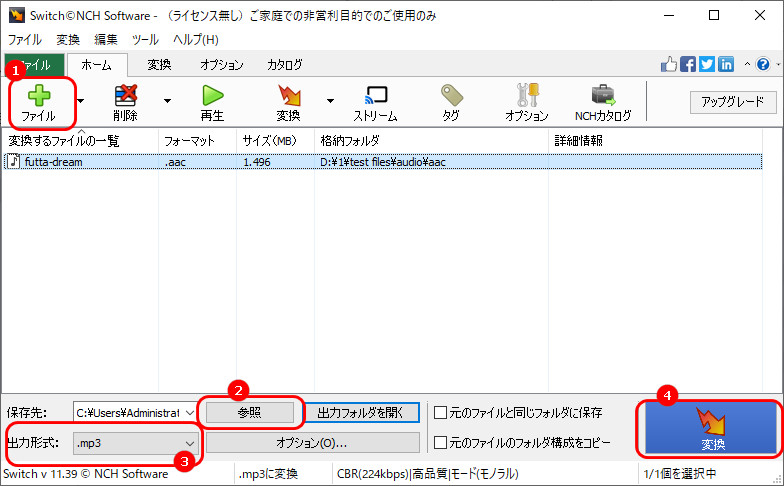The height and width of the screenshot is (486, 784).
Task: Sort by 変換するファイルの一覧 column header
Action: tap(80, 141)
